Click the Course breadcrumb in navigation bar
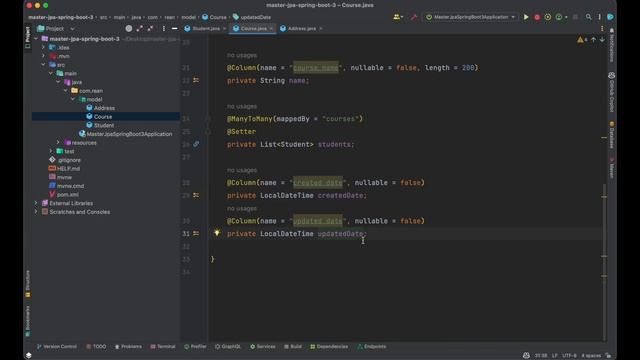The width and height of the screenshot is (640, 360). [x=214, y=17]
